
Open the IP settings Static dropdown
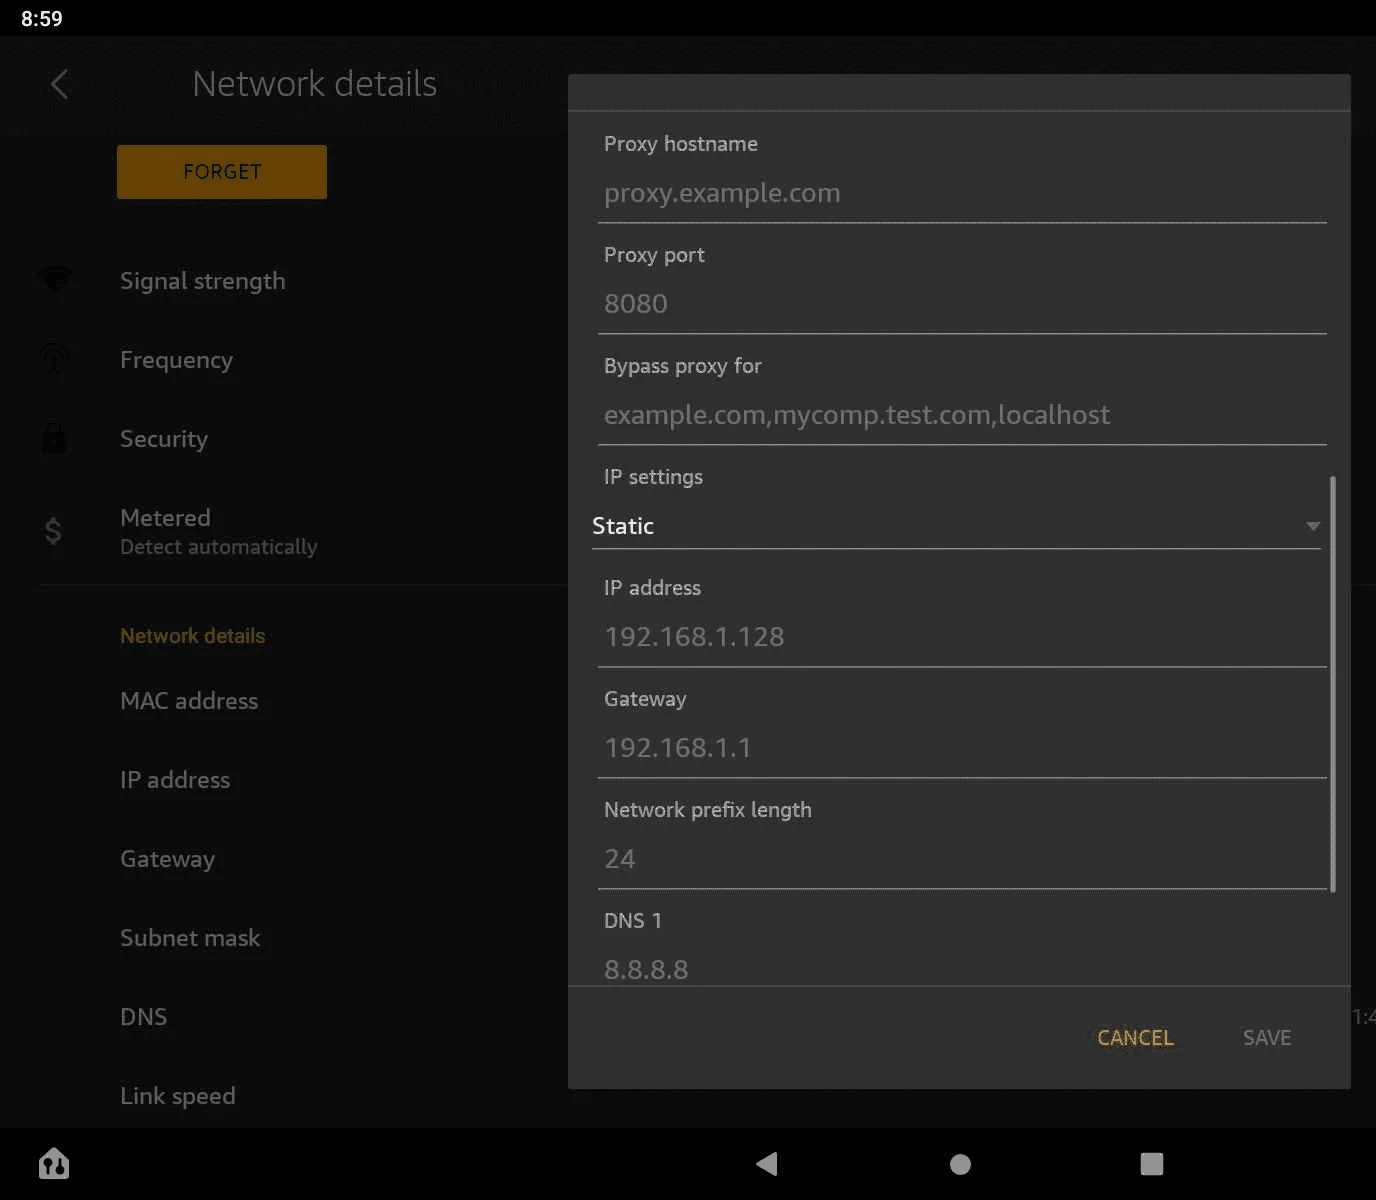[957, 526]
